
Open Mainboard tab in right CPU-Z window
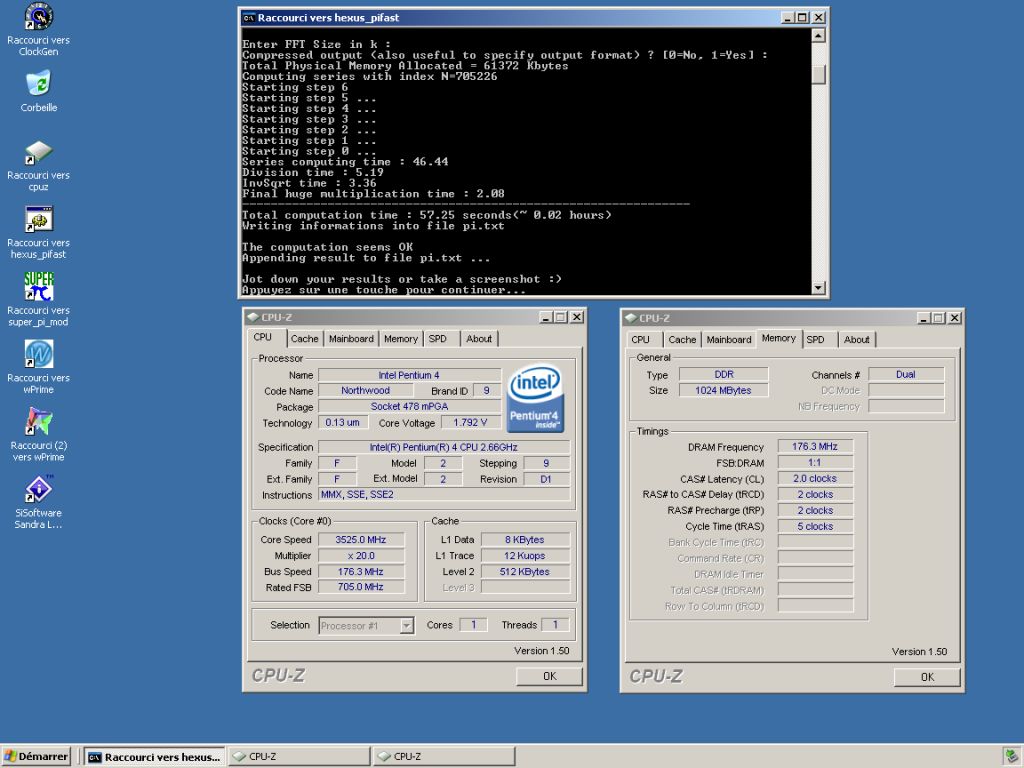(x=729, y=340)
